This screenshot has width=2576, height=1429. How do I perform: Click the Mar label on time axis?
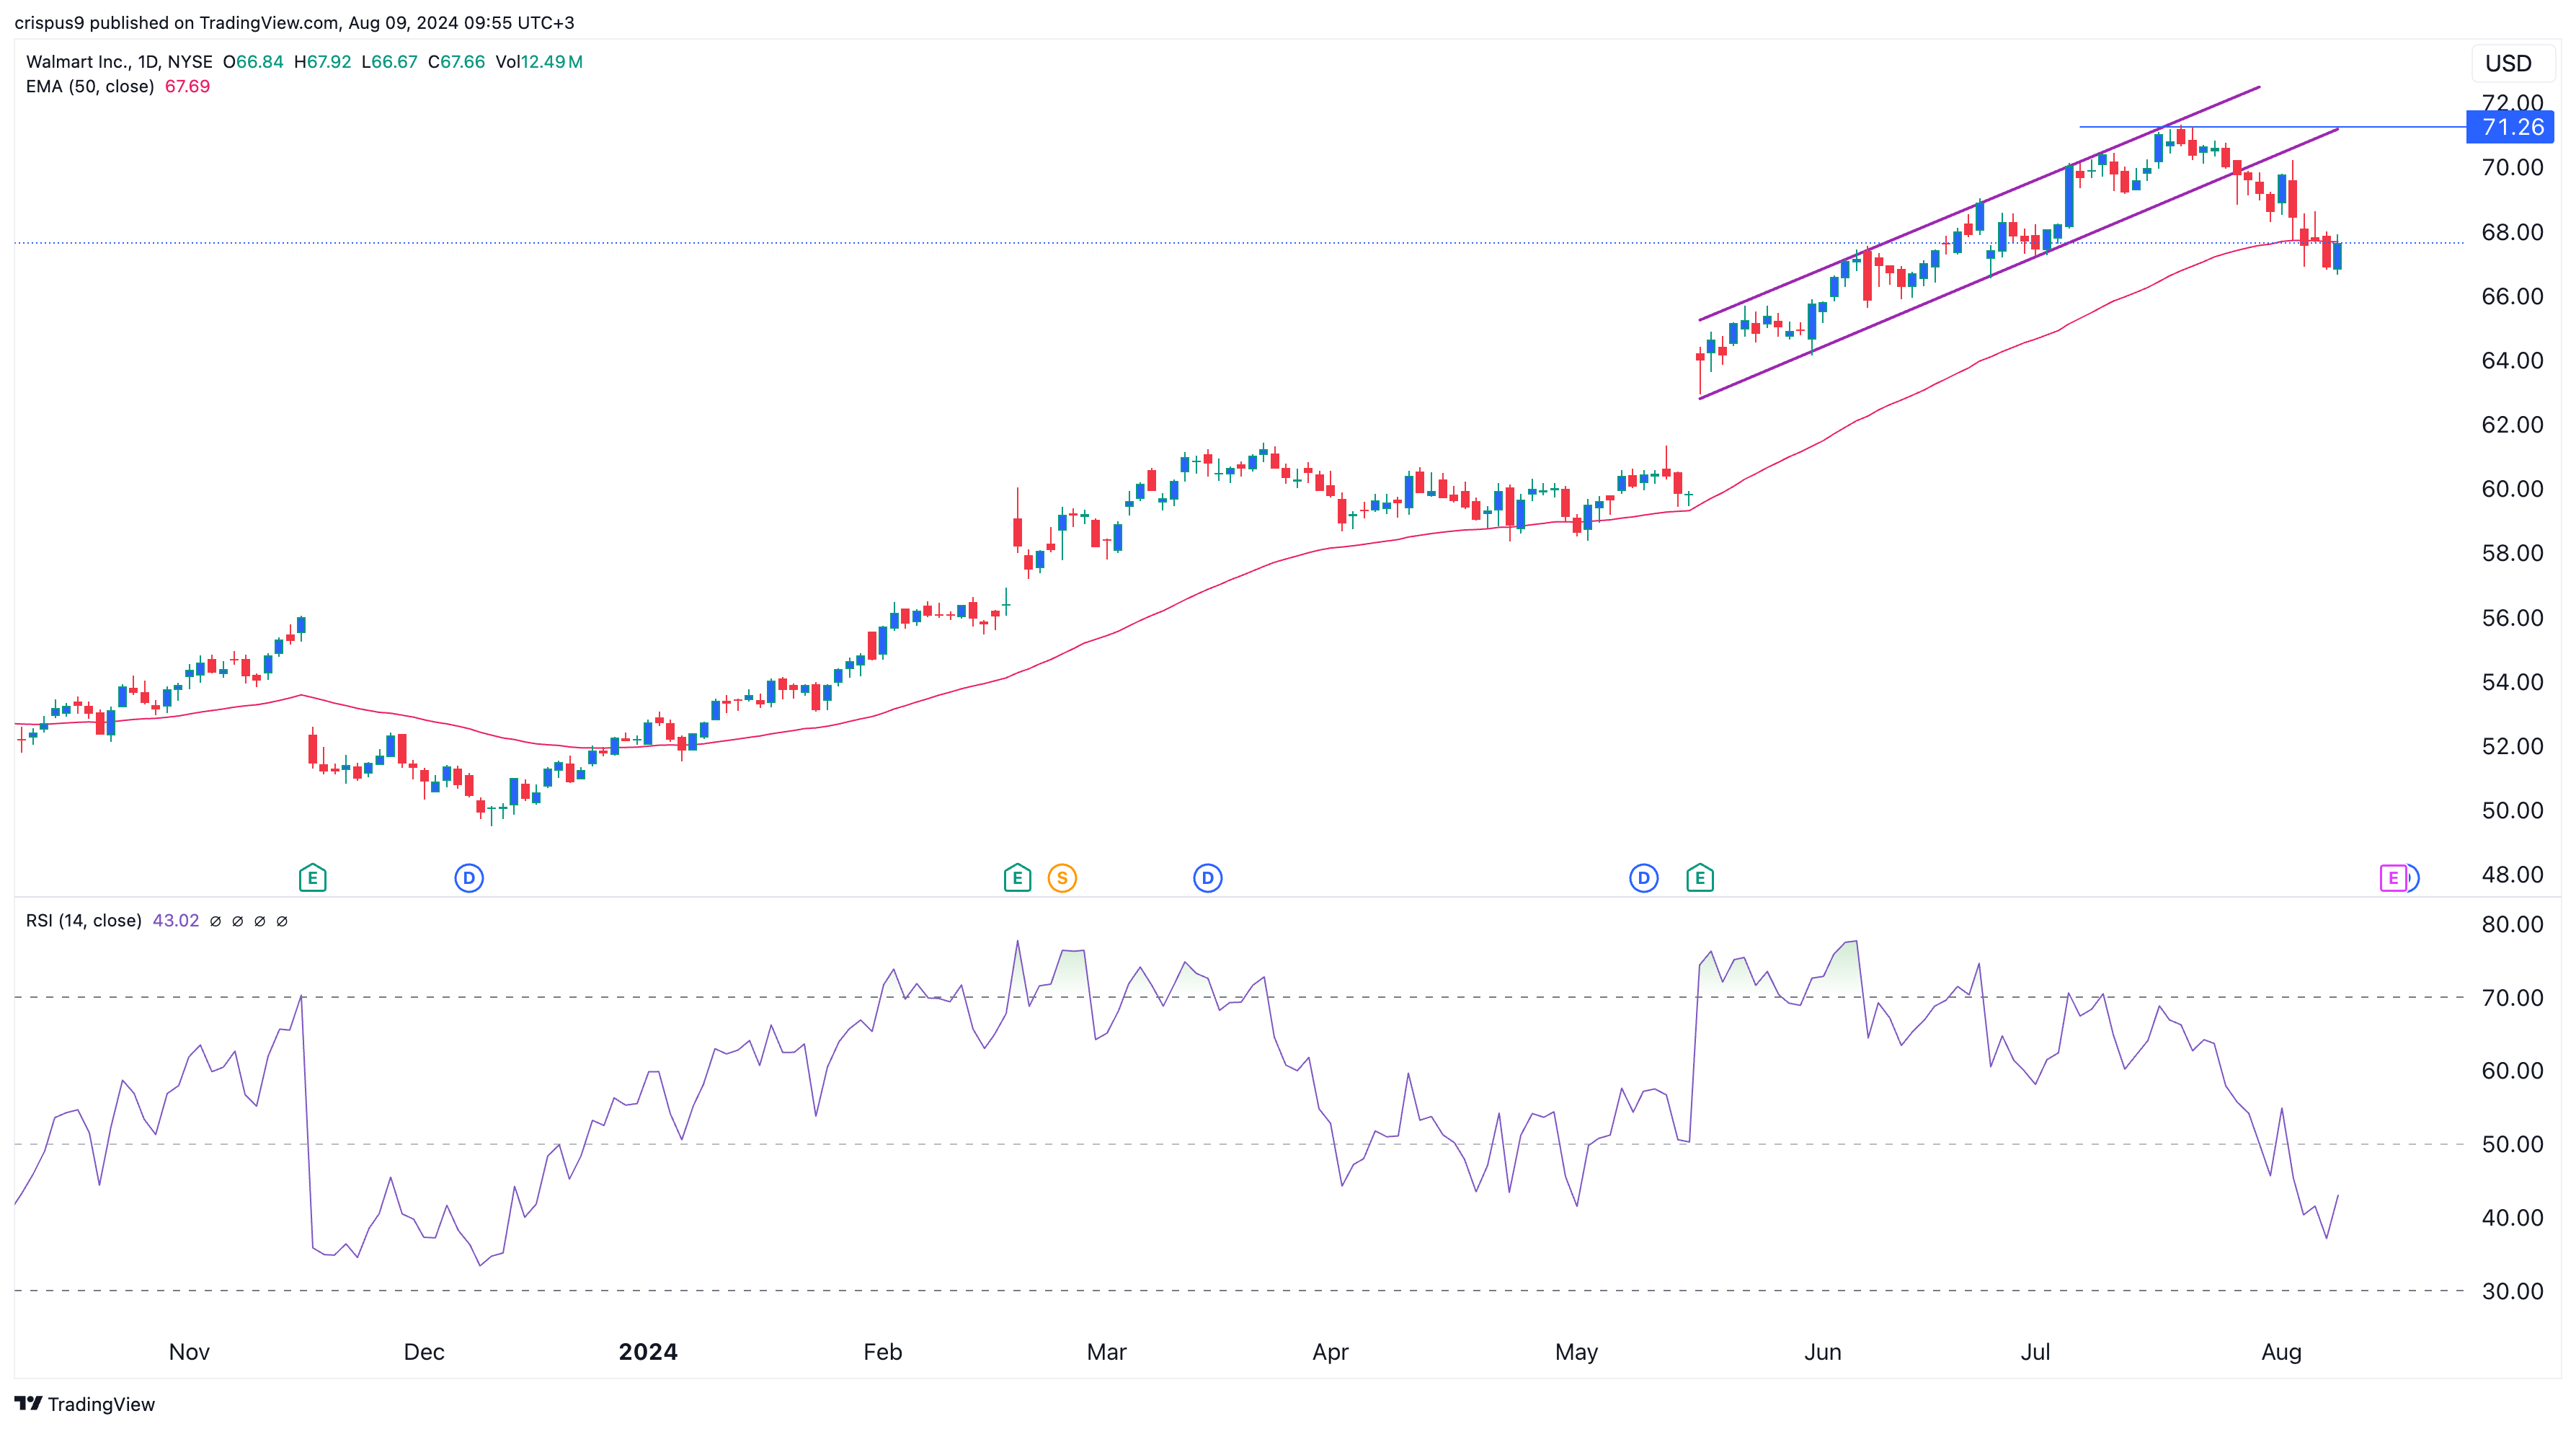tap(1107, 1352)
